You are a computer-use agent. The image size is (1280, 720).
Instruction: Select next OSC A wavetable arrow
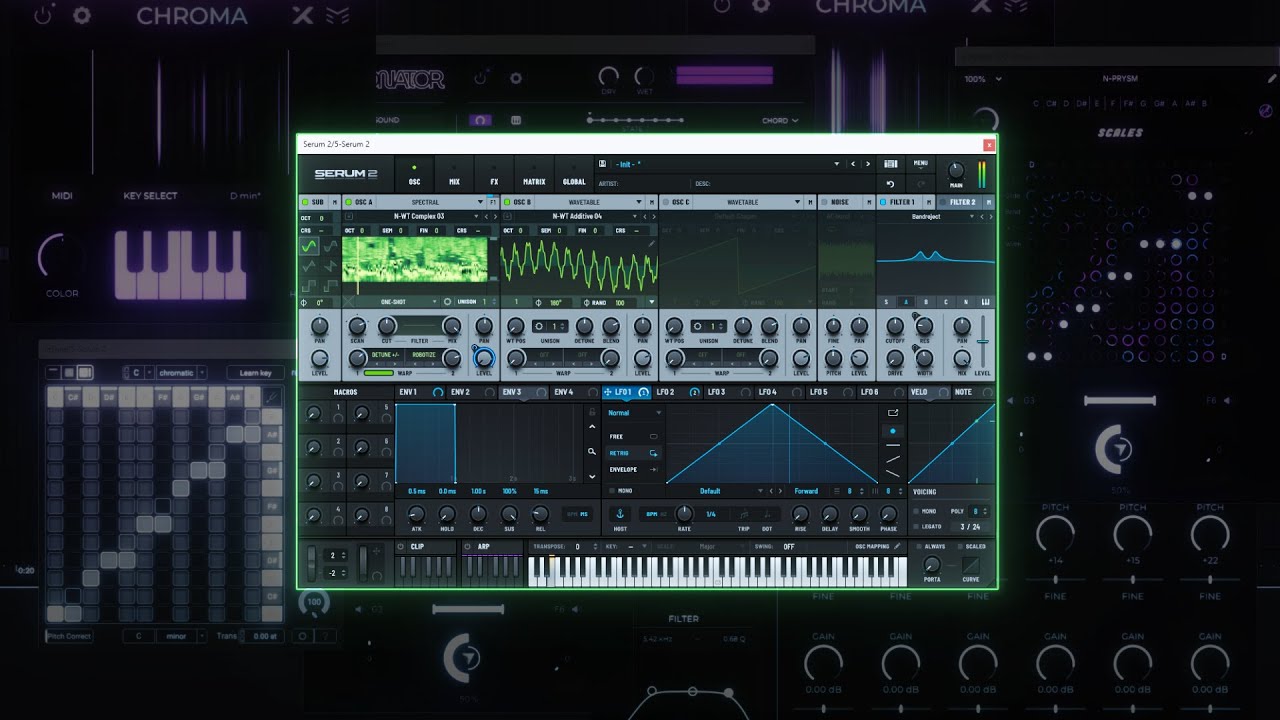click(495, 217)
